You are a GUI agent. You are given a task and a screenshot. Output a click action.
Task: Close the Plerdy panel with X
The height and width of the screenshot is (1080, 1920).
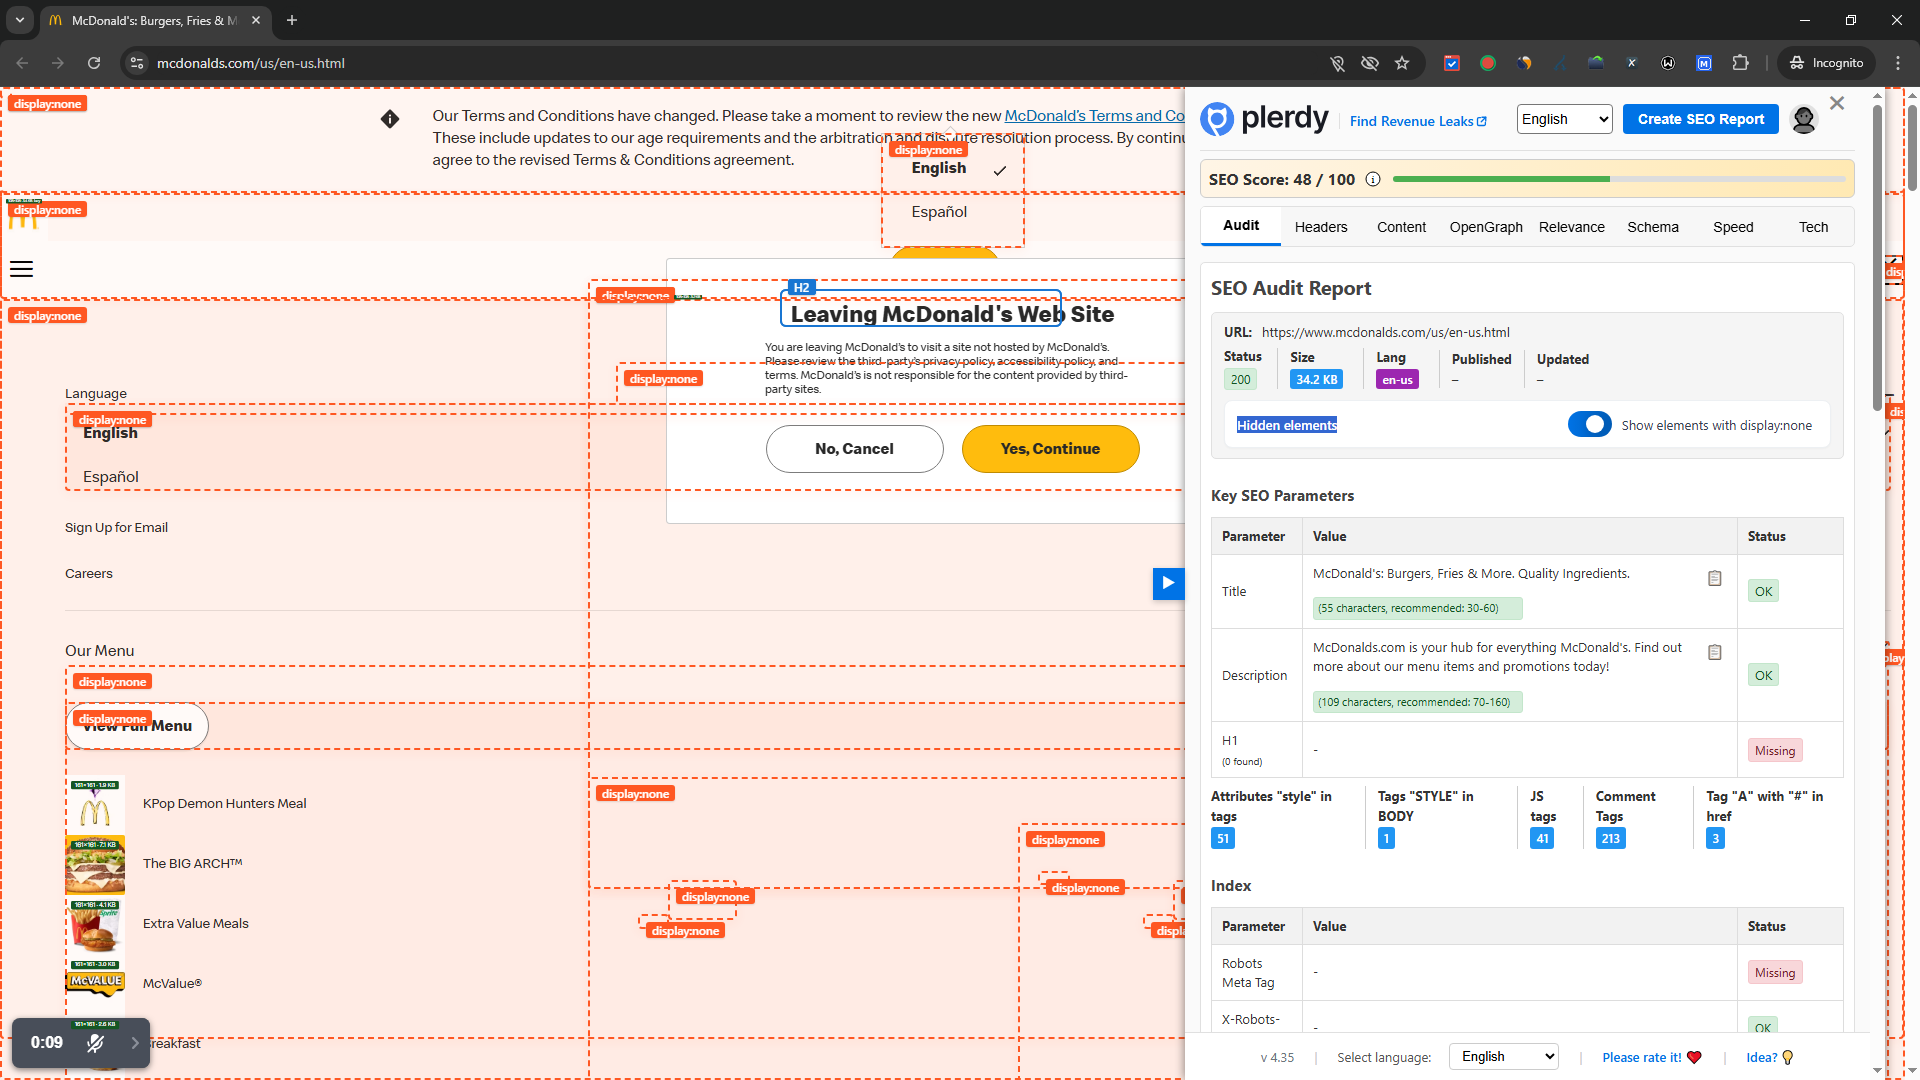coord(1837,103)
